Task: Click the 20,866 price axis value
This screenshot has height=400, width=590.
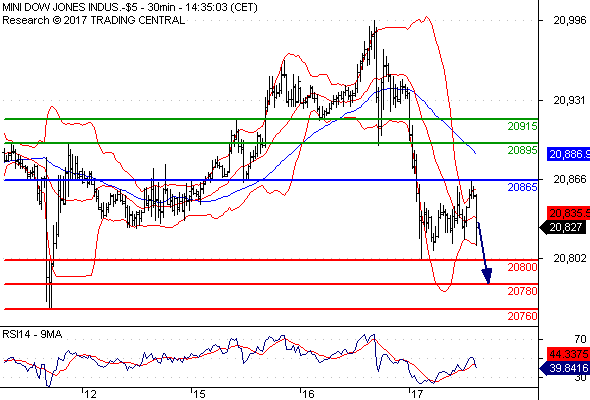Action: [x=570, y=179]
